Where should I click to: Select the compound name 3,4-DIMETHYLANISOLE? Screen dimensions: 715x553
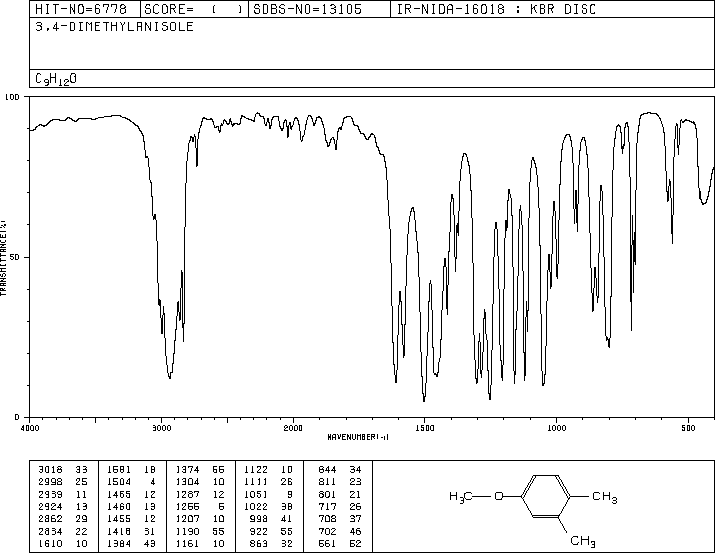[114, 27]
